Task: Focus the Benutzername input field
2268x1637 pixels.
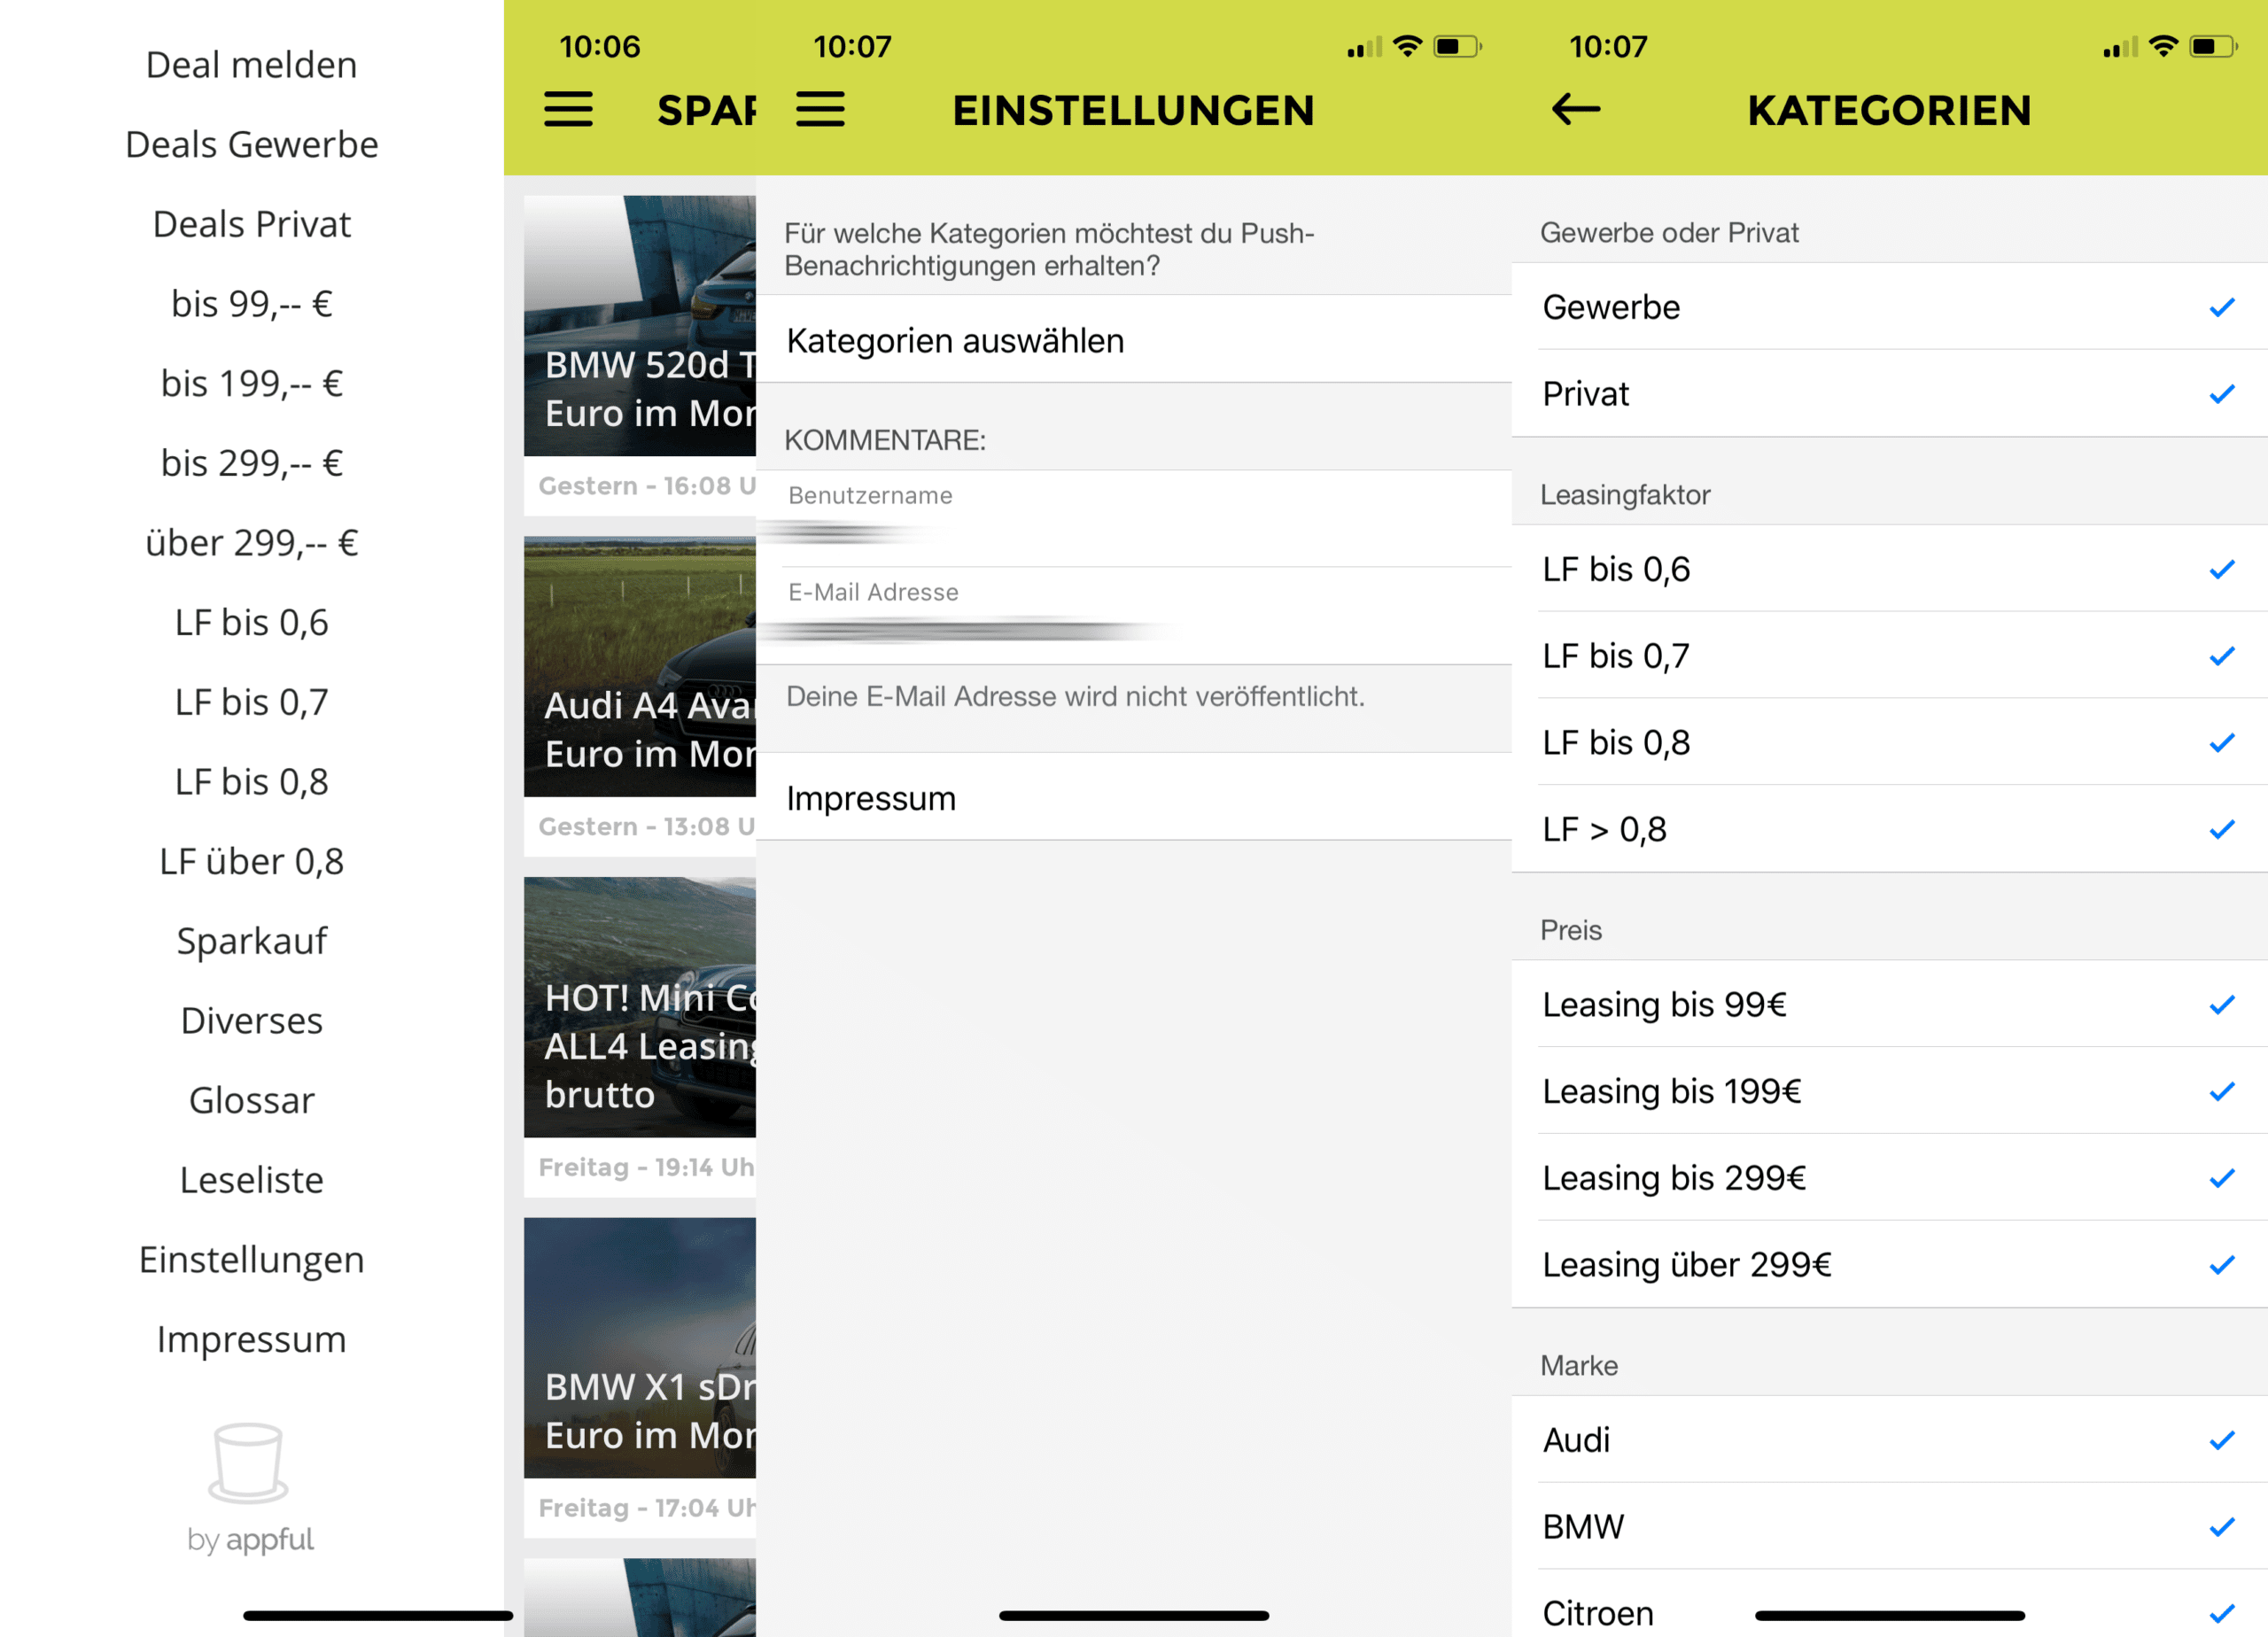Action: [x=1134, y=518]
